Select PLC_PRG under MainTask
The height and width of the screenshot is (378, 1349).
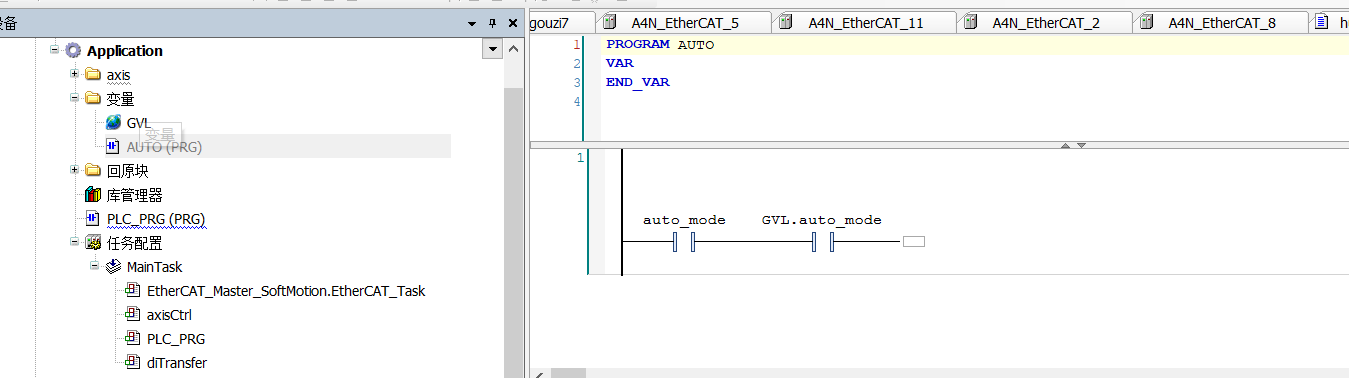click(176, 339)
